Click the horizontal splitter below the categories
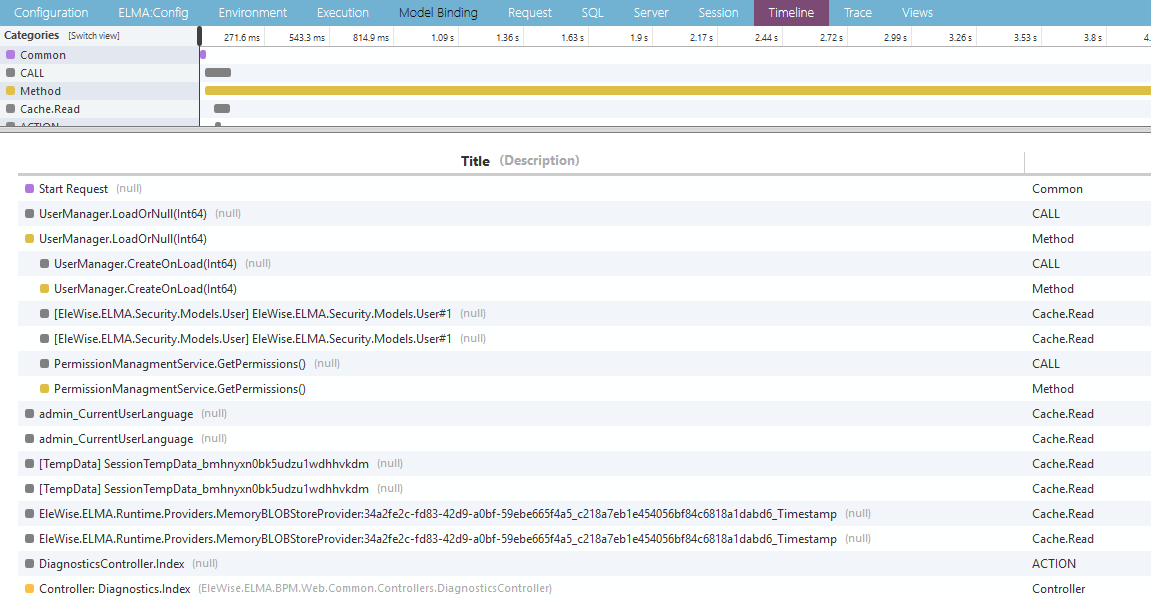The height and width of the screenshot is (600, 1151). [575, 129]
